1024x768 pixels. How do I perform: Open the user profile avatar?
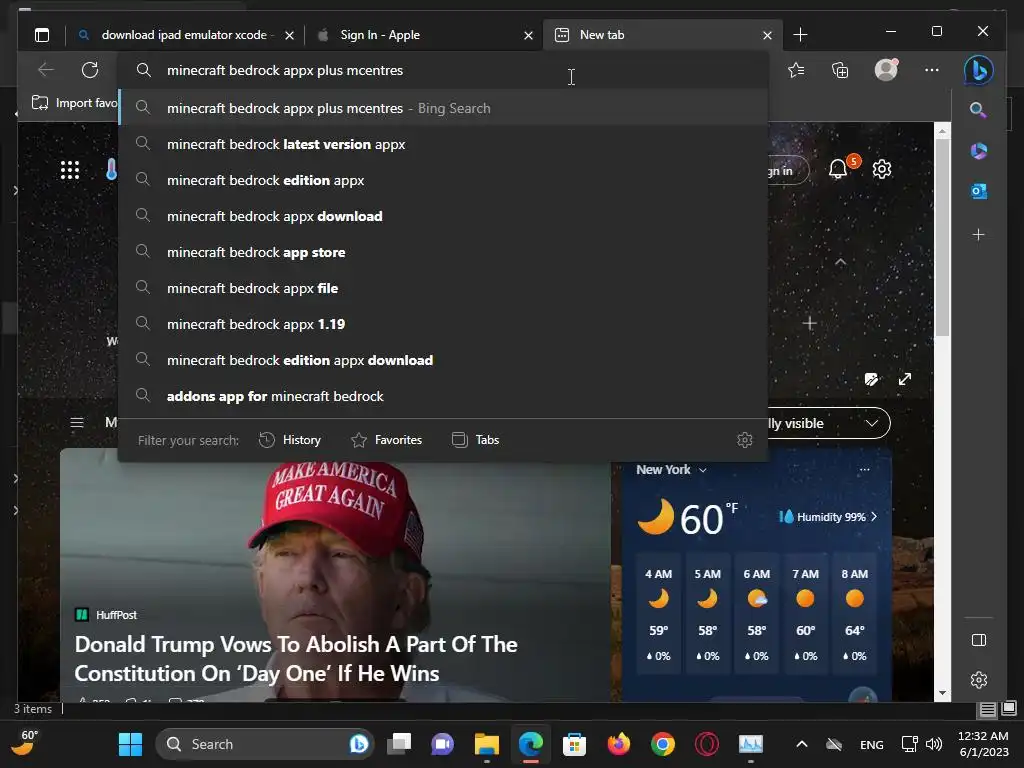(886, 69)
